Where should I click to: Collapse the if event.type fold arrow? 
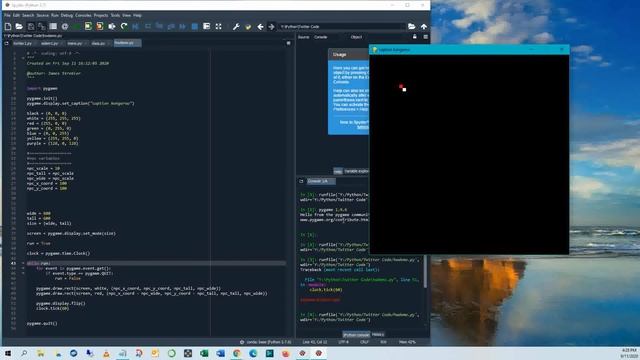tap(23, 273)
